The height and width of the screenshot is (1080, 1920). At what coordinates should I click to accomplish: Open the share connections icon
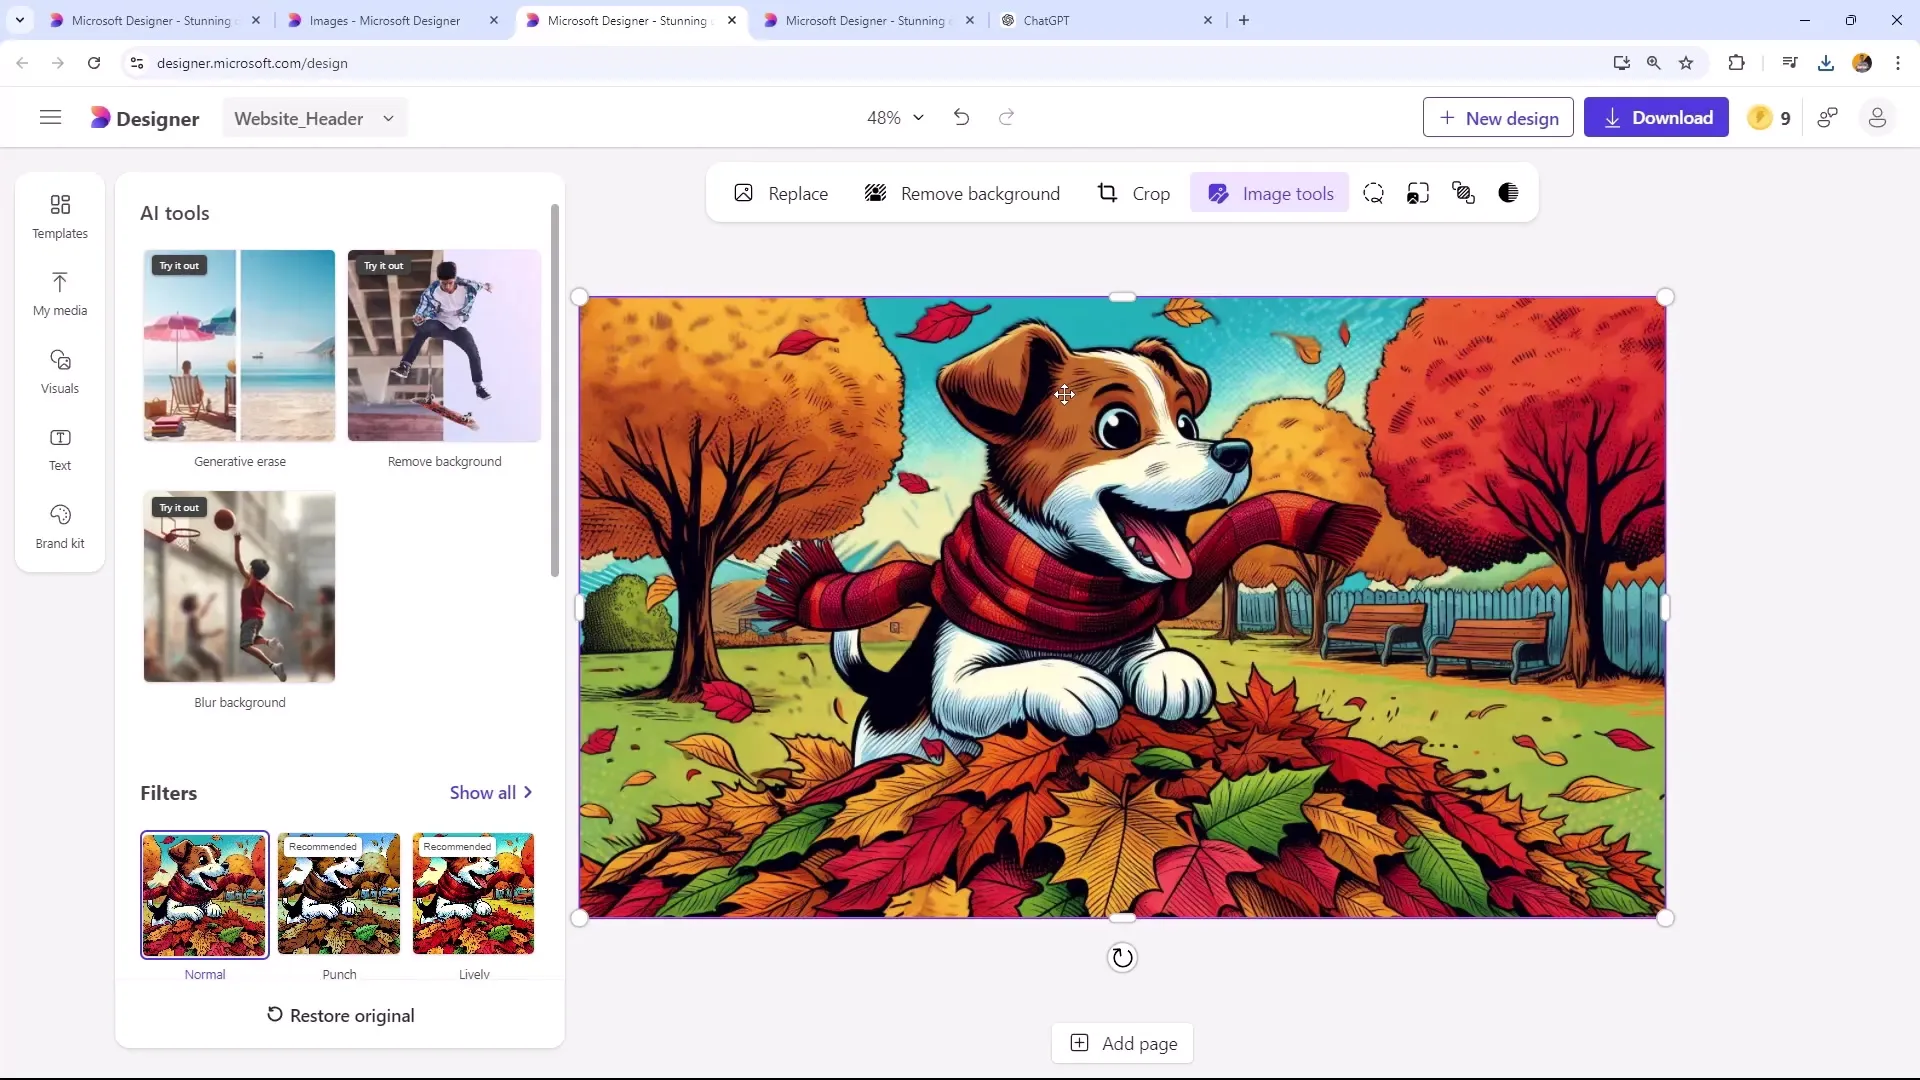click(x=1828, y=118)
